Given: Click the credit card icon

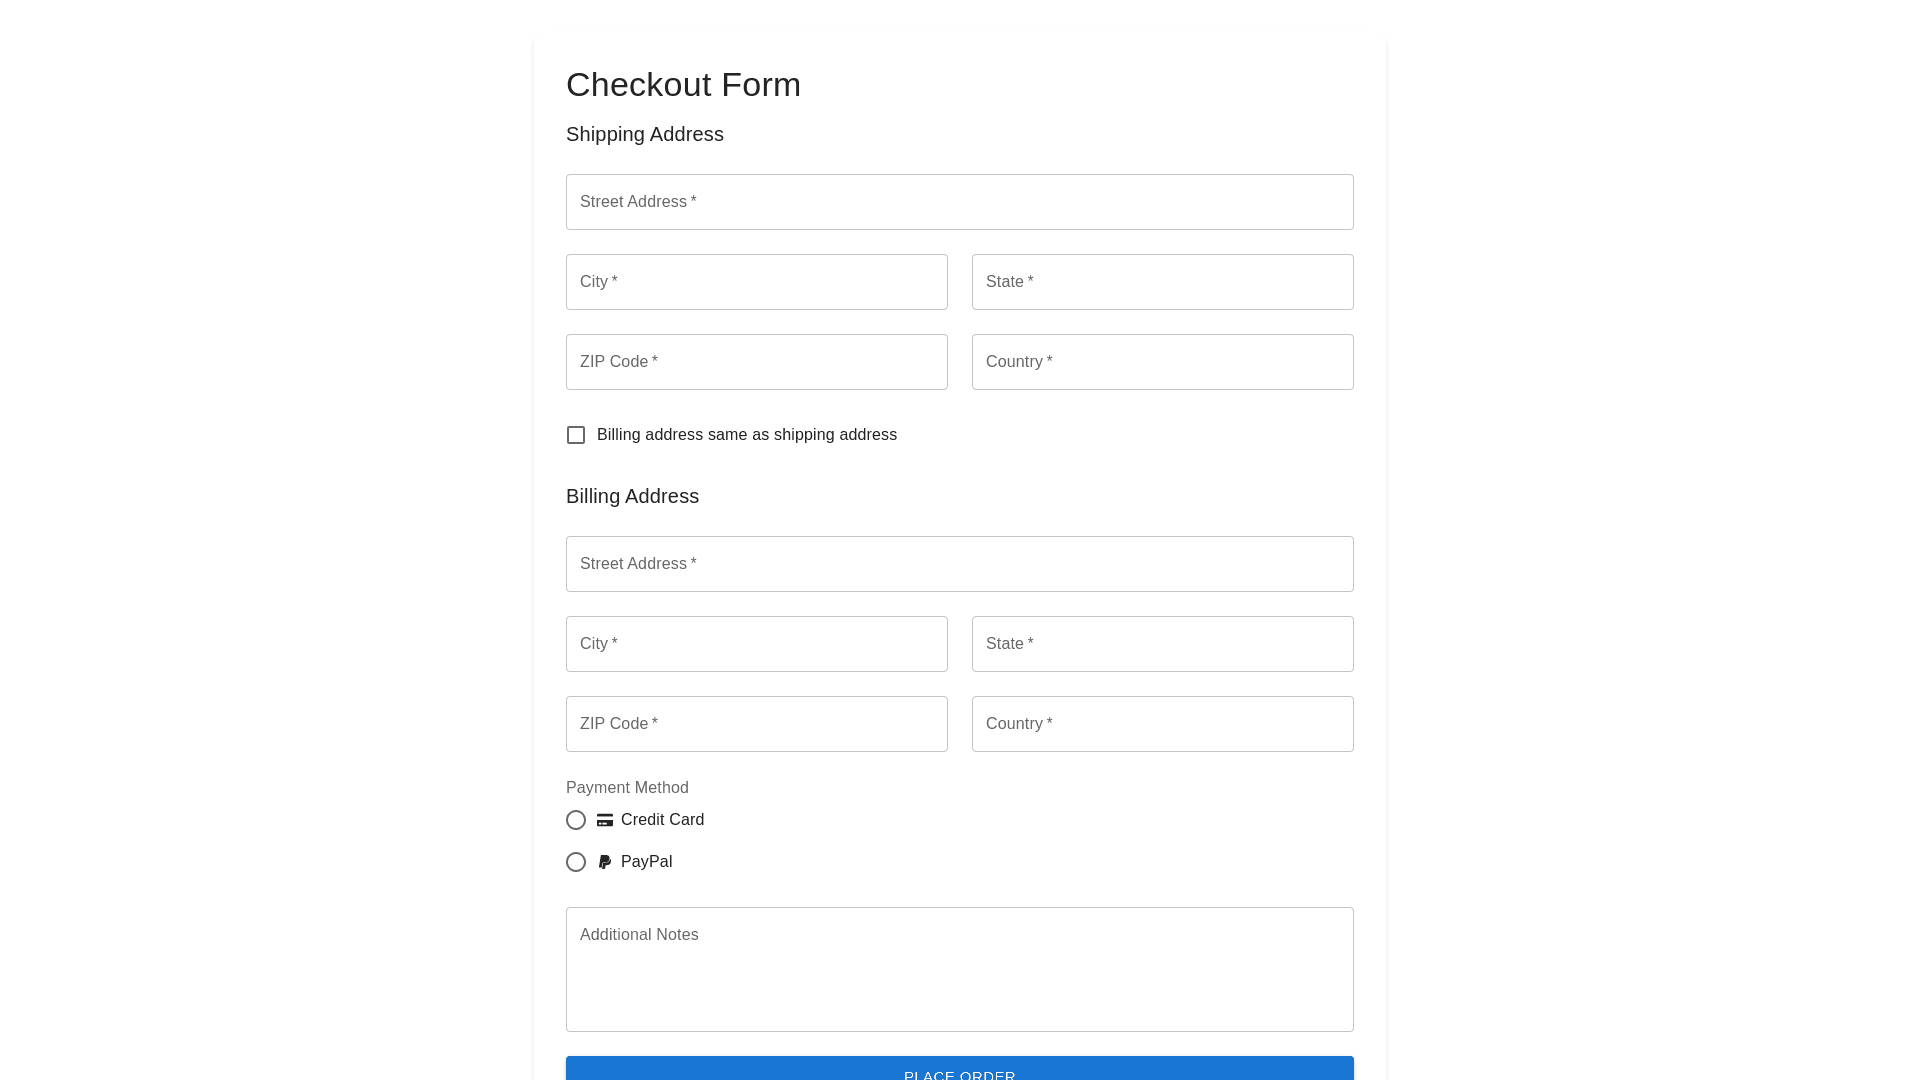Looking at the screenshot, I should (605, 820).
